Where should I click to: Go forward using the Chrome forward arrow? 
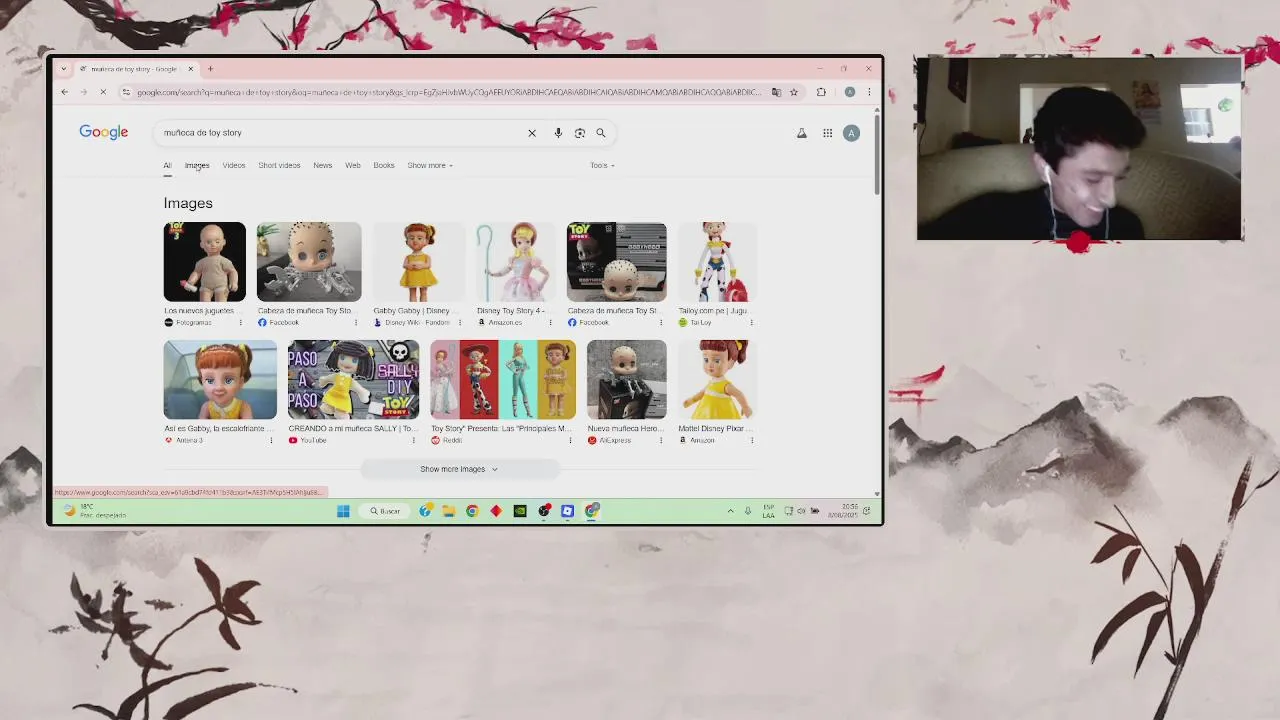pos(83,92)
